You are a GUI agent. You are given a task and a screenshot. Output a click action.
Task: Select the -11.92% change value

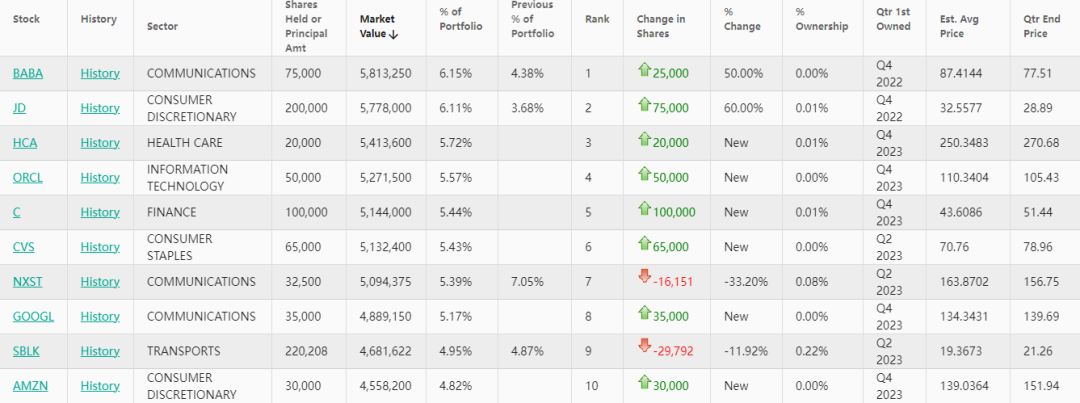pos(745,351)
